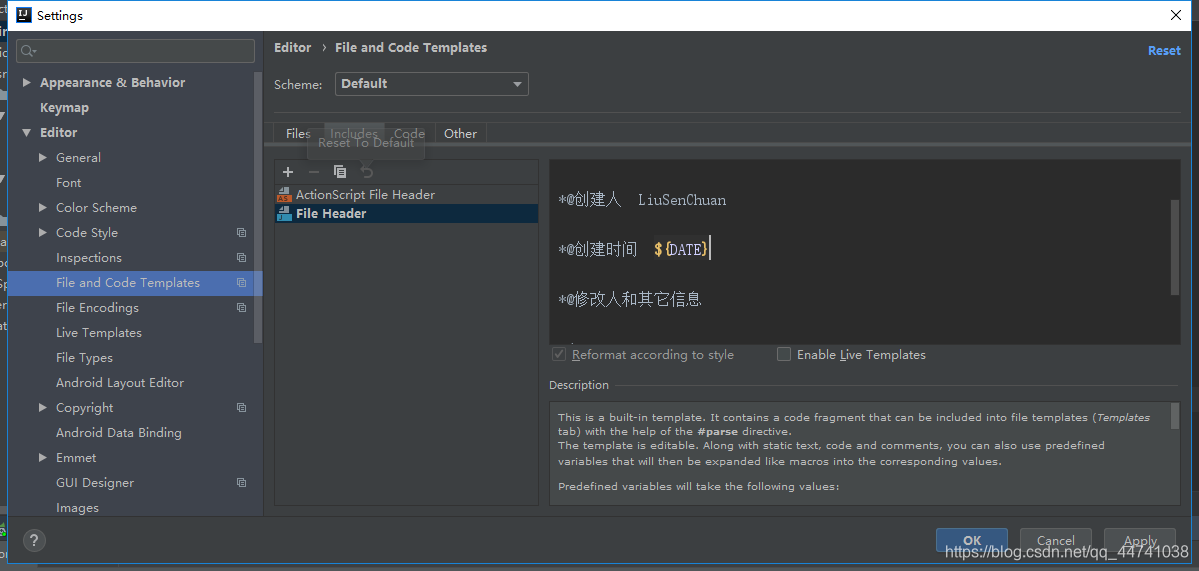Select GUI Designer settings item

(95, 482)
